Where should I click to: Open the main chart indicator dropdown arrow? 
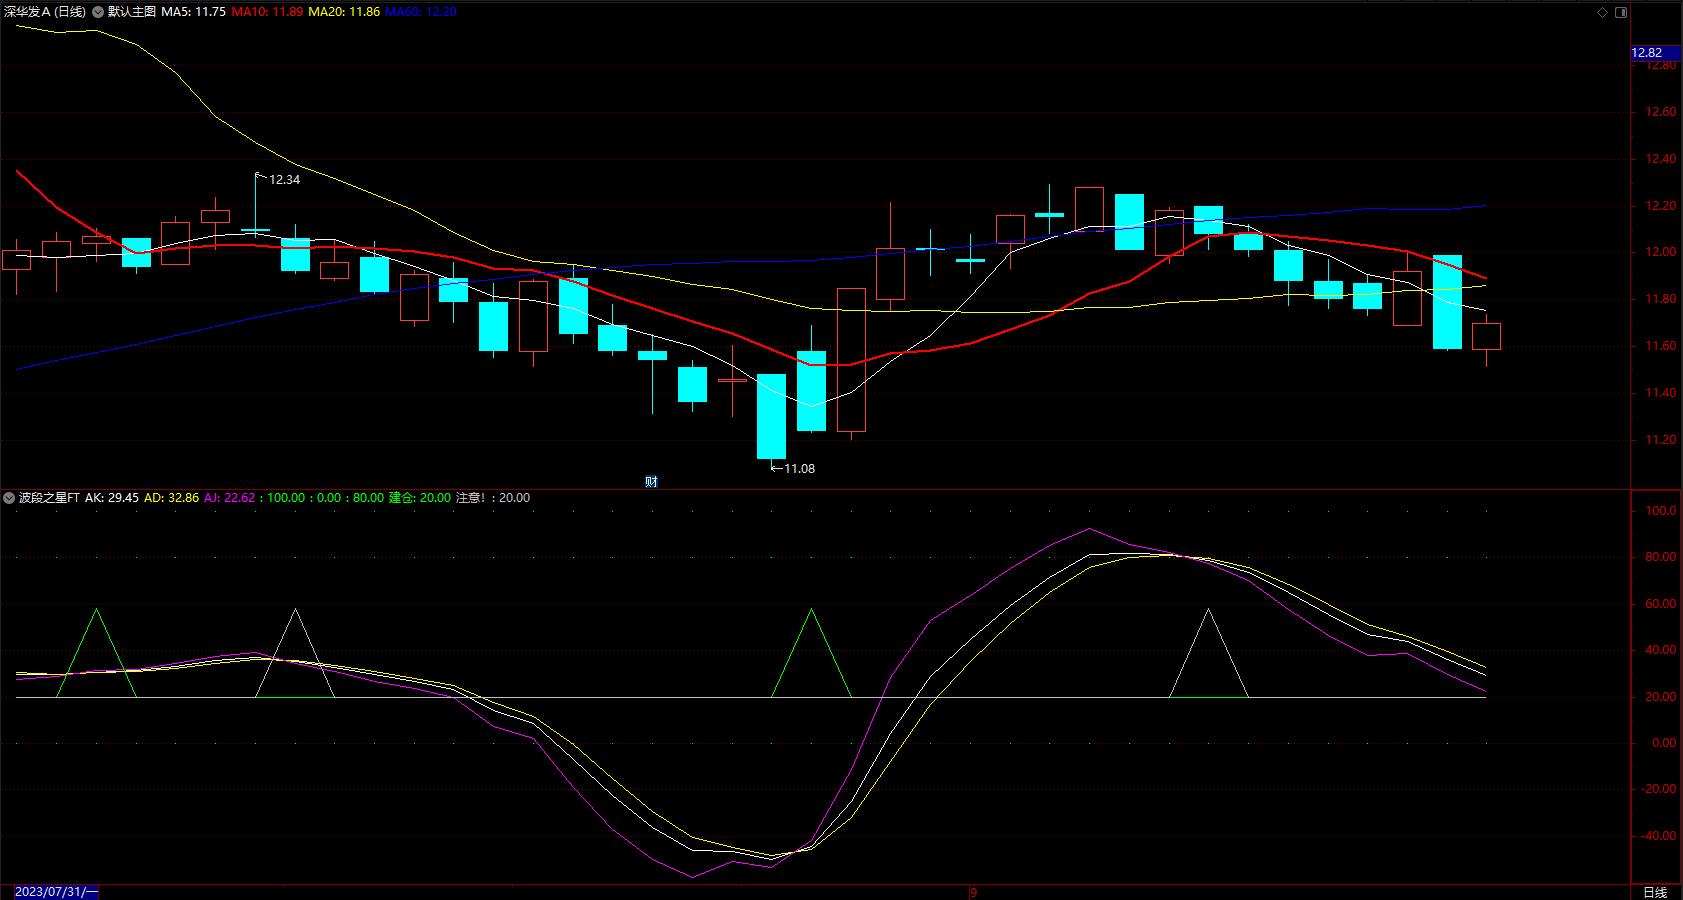(98, 12)
